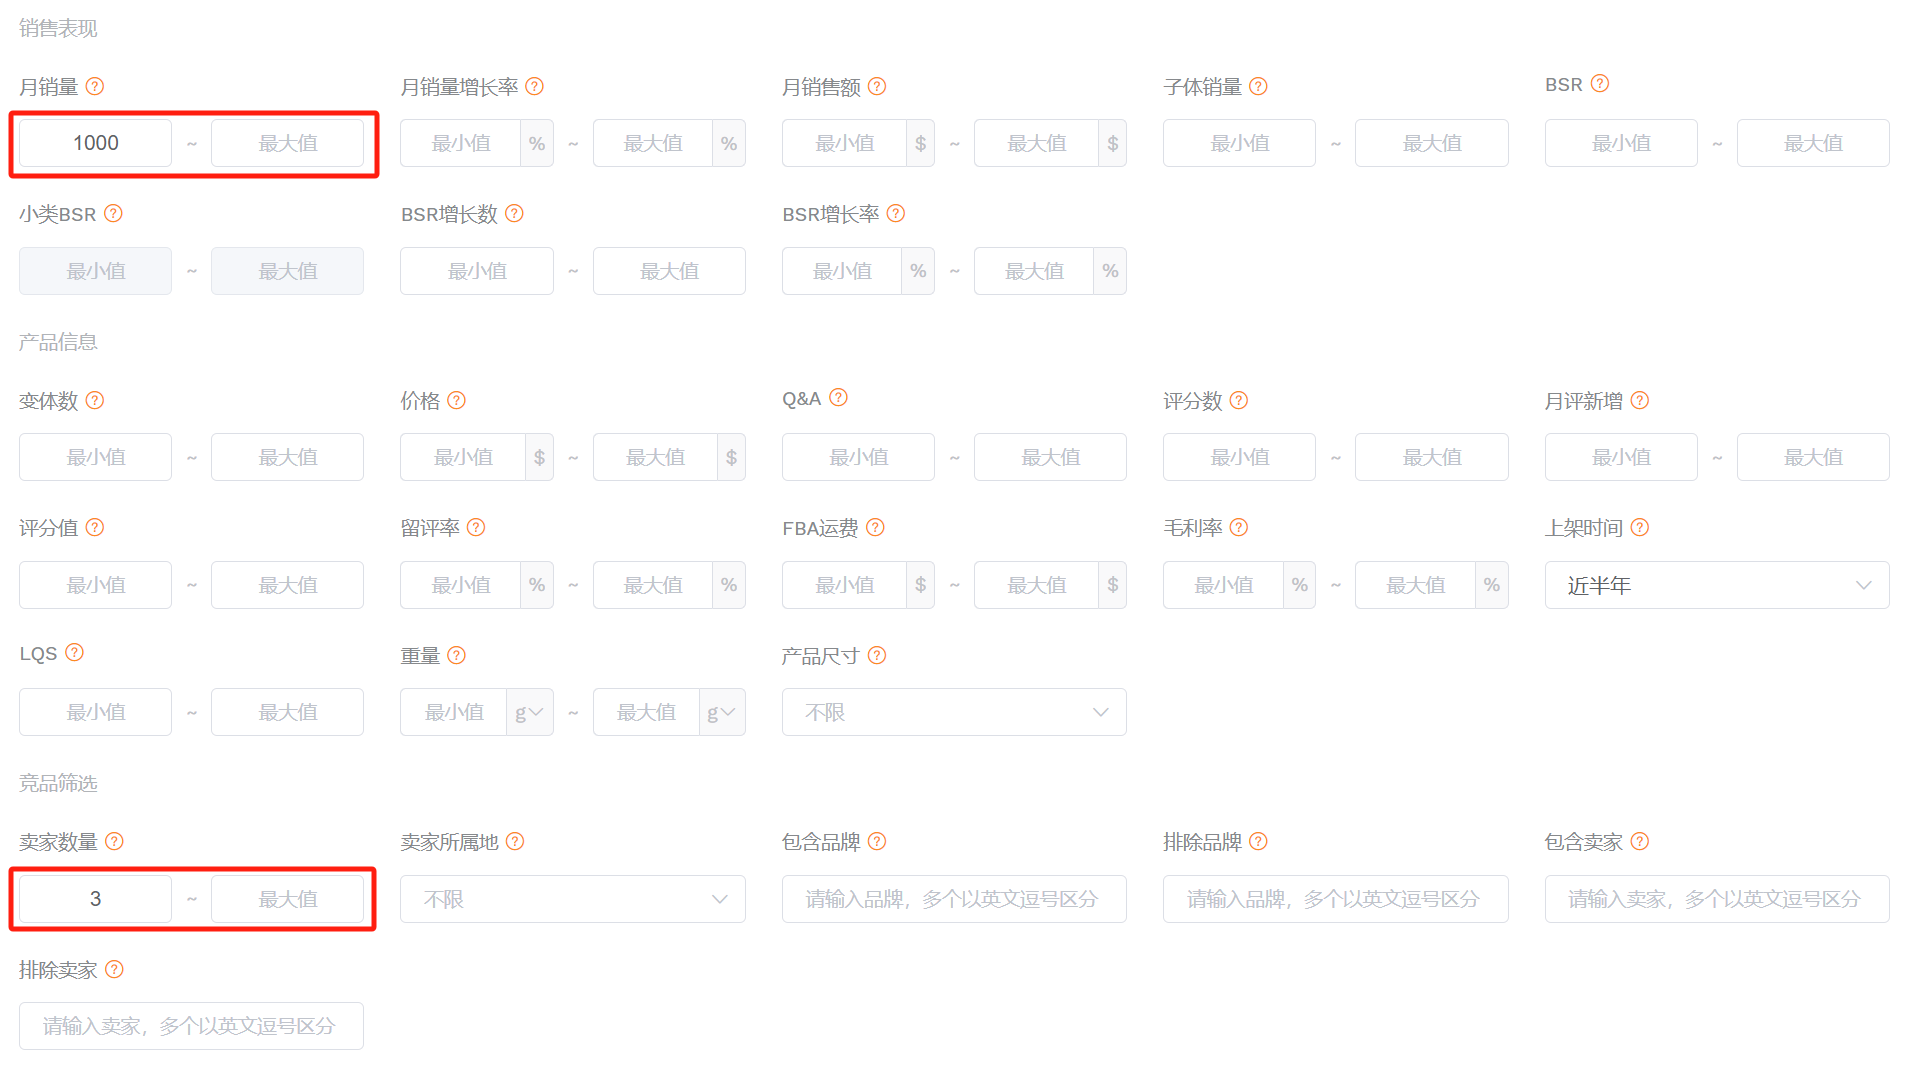Open info icon for 毛利率
Image resolution: width=1906 pixels, height=1072 pixels.
[1239, 527]
